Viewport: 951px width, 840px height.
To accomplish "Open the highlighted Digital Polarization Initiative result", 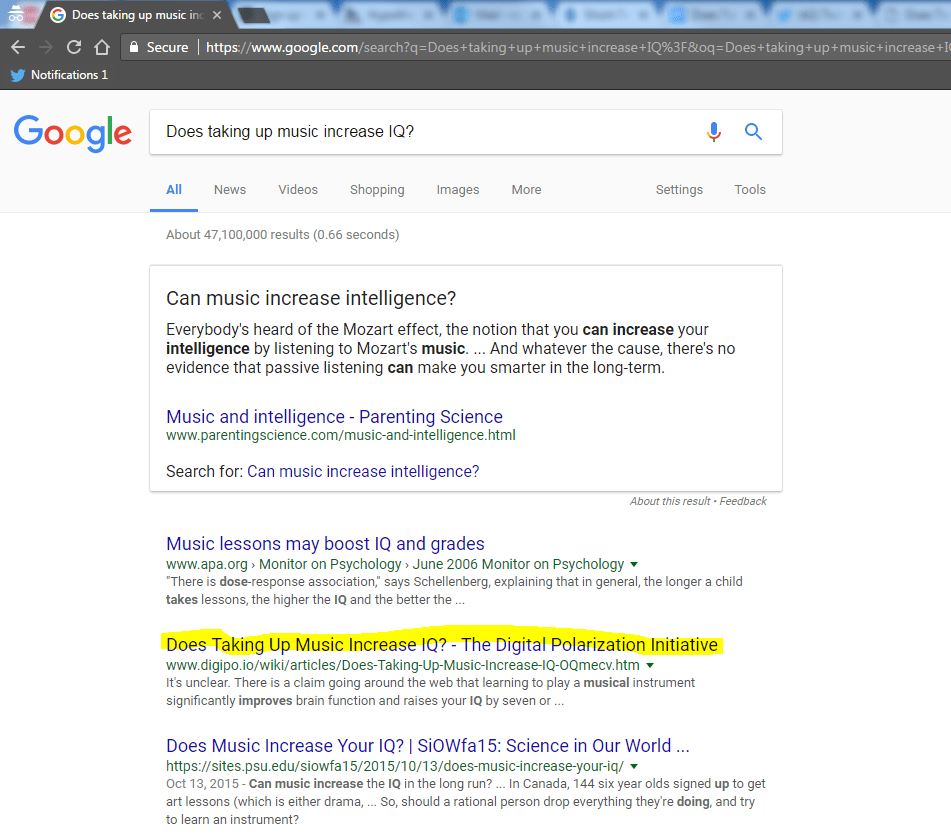I will point(441,645).
